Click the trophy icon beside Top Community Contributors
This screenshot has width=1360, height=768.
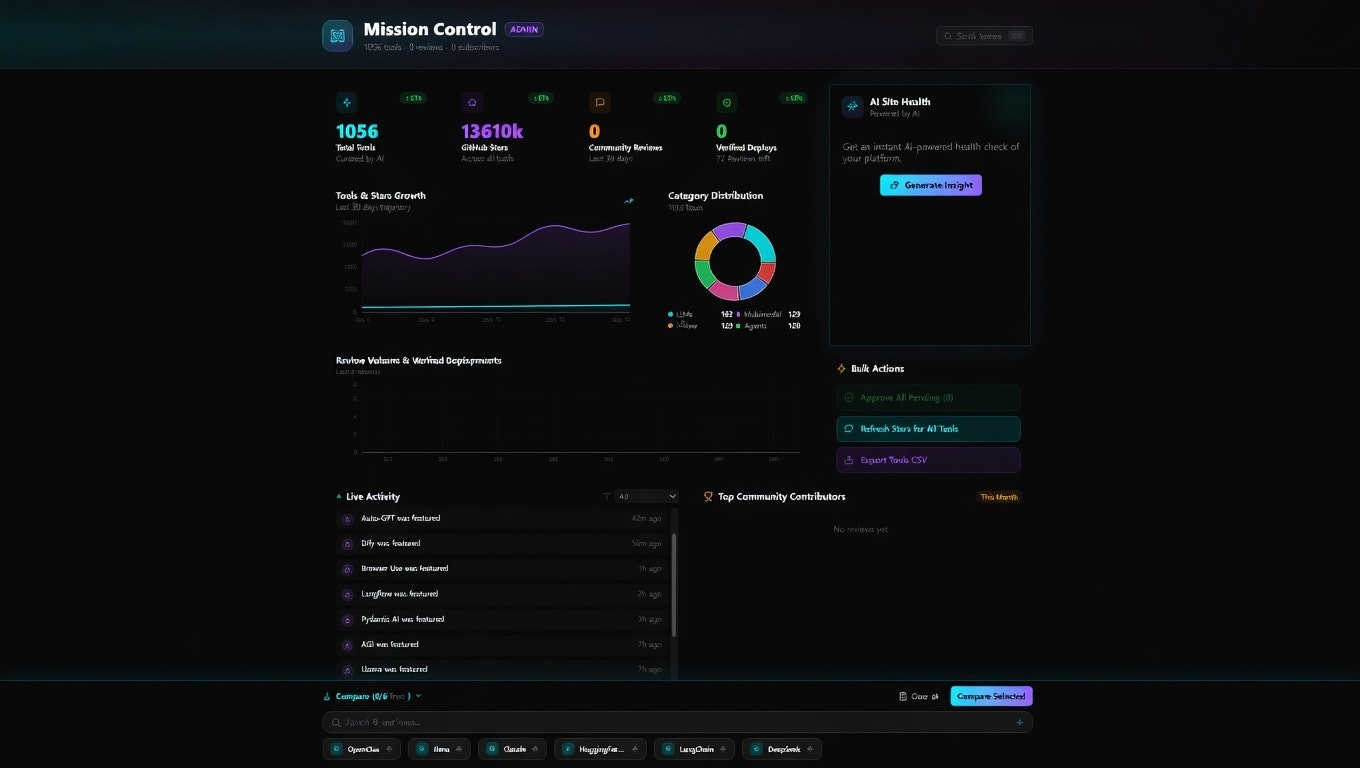(x=707, y=496)
